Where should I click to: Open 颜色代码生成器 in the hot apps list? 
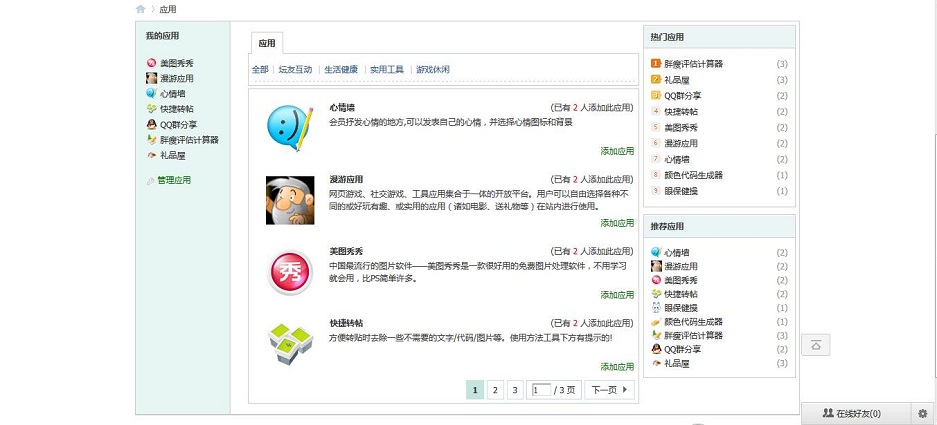(693, 175)
